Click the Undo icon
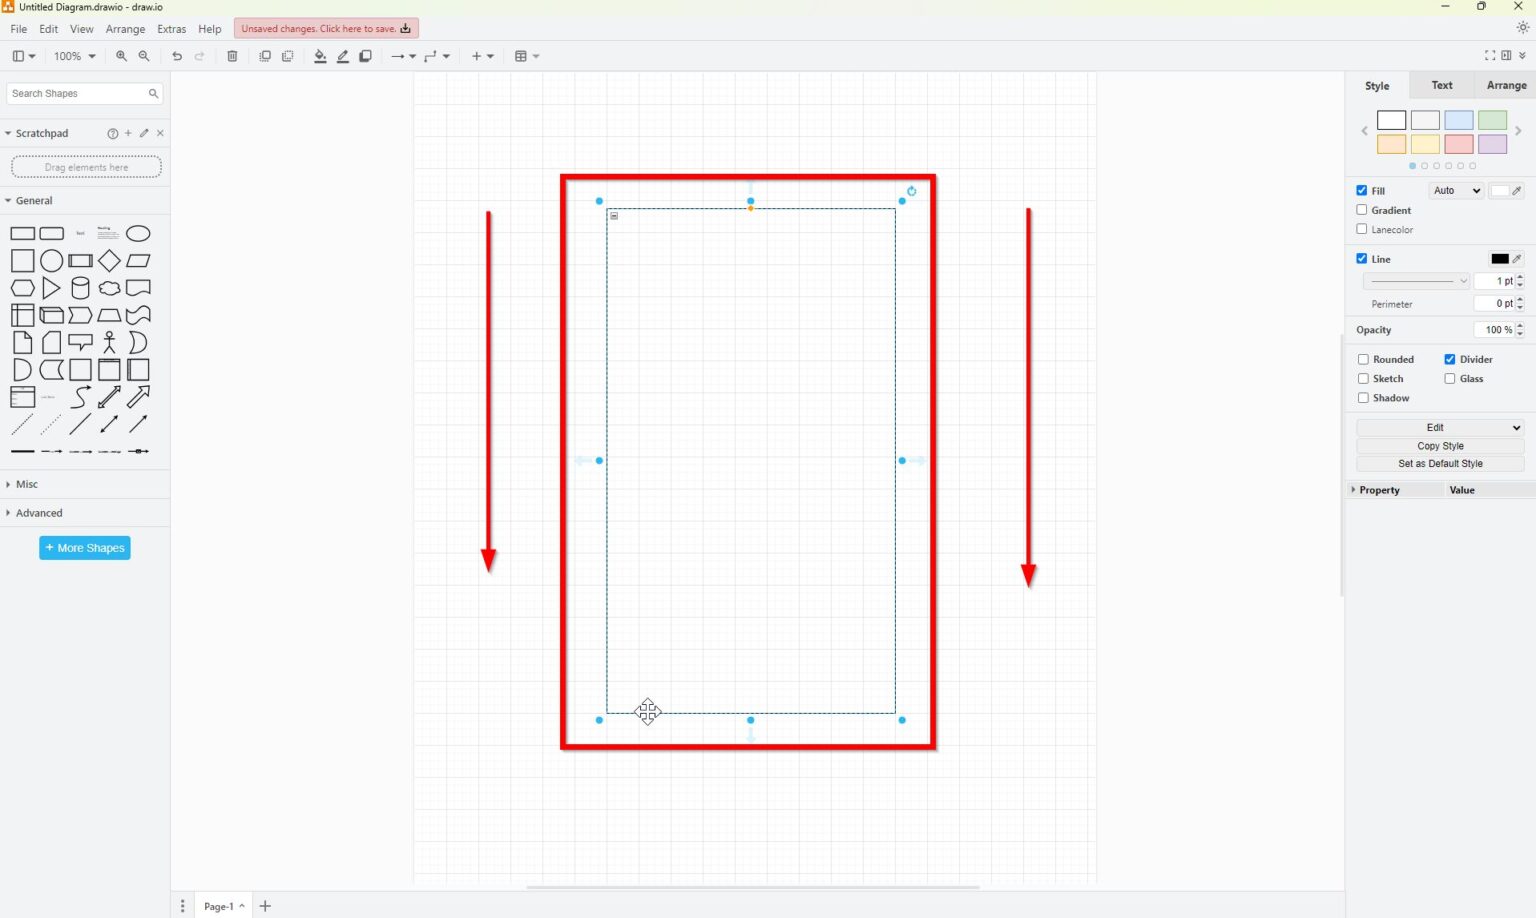 (177, 56)
